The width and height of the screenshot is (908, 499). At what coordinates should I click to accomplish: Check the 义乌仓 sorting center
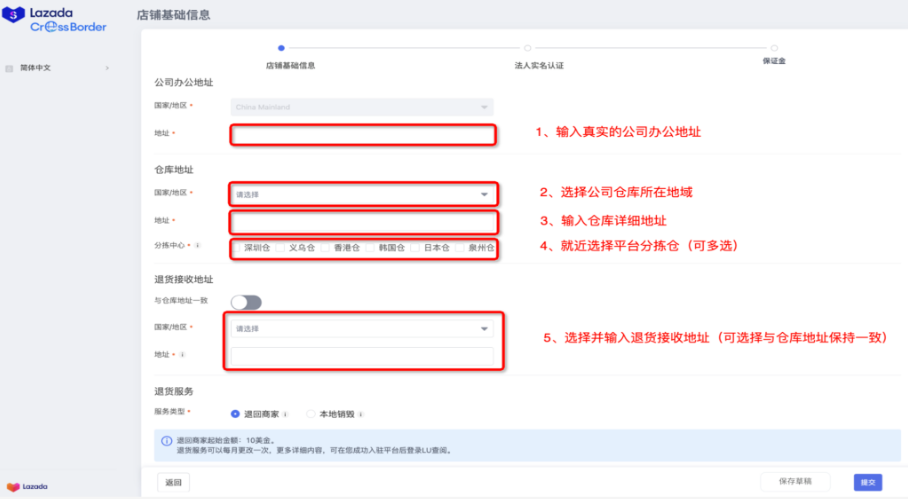click(x=281, y=248)
